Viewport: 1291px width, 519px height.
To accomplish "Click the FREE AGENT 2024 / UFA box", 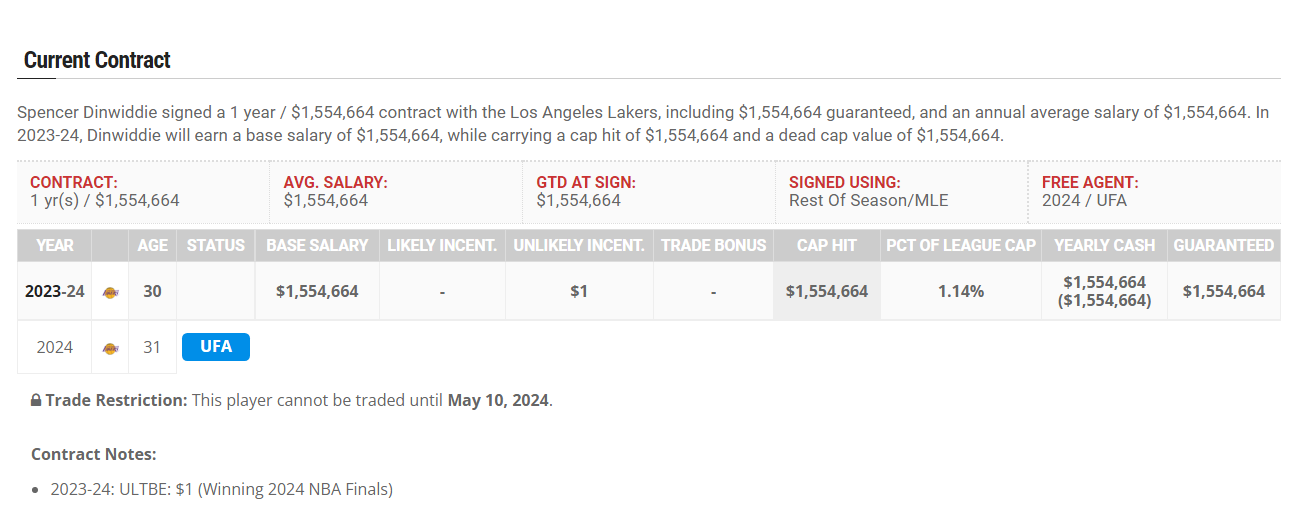I will point(1154,192).
